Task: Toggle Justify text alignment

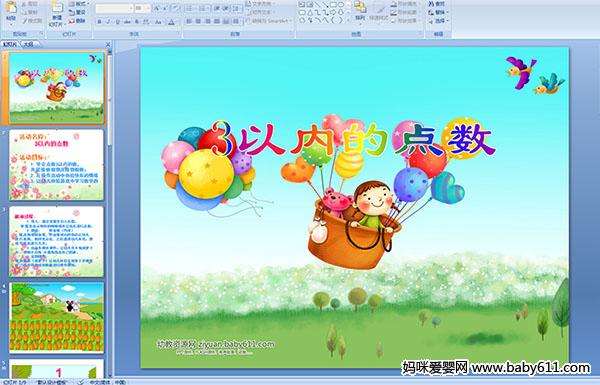Action: click(x=217, y=21)
